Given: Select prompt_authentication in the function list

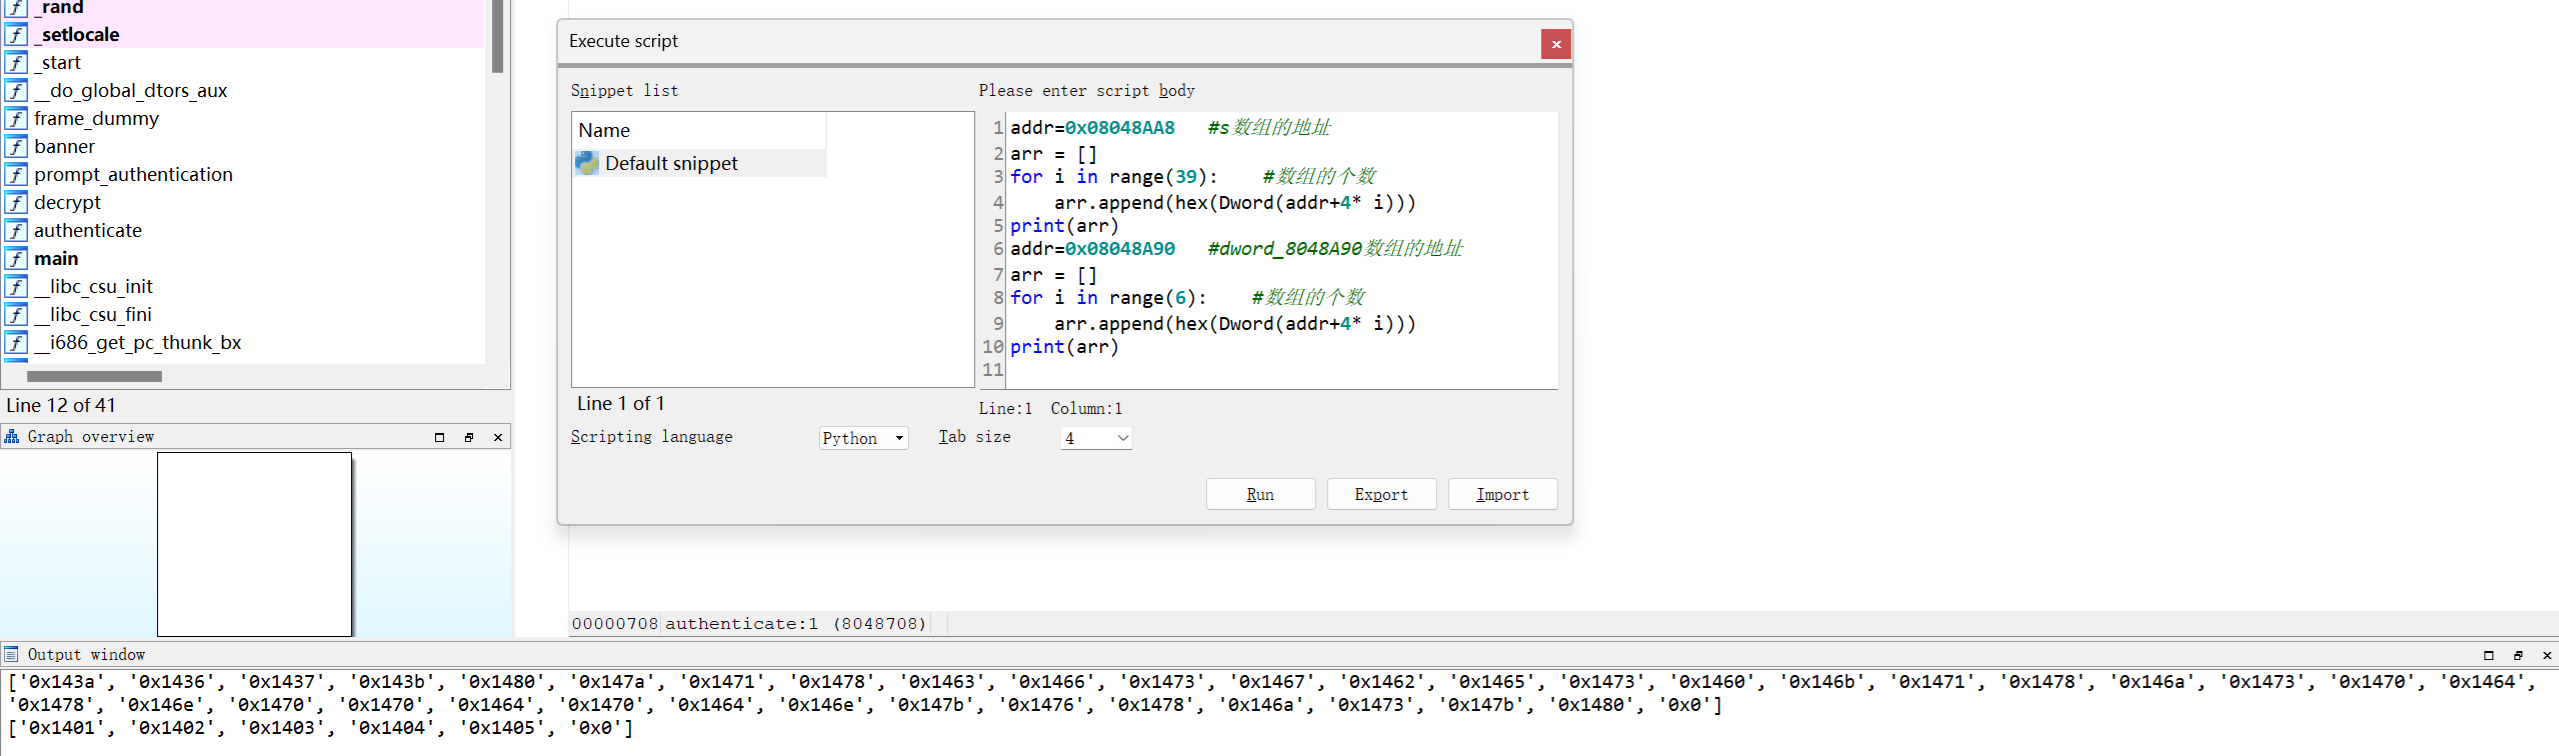Looking at the screenshot, I should tap(133, 175).
